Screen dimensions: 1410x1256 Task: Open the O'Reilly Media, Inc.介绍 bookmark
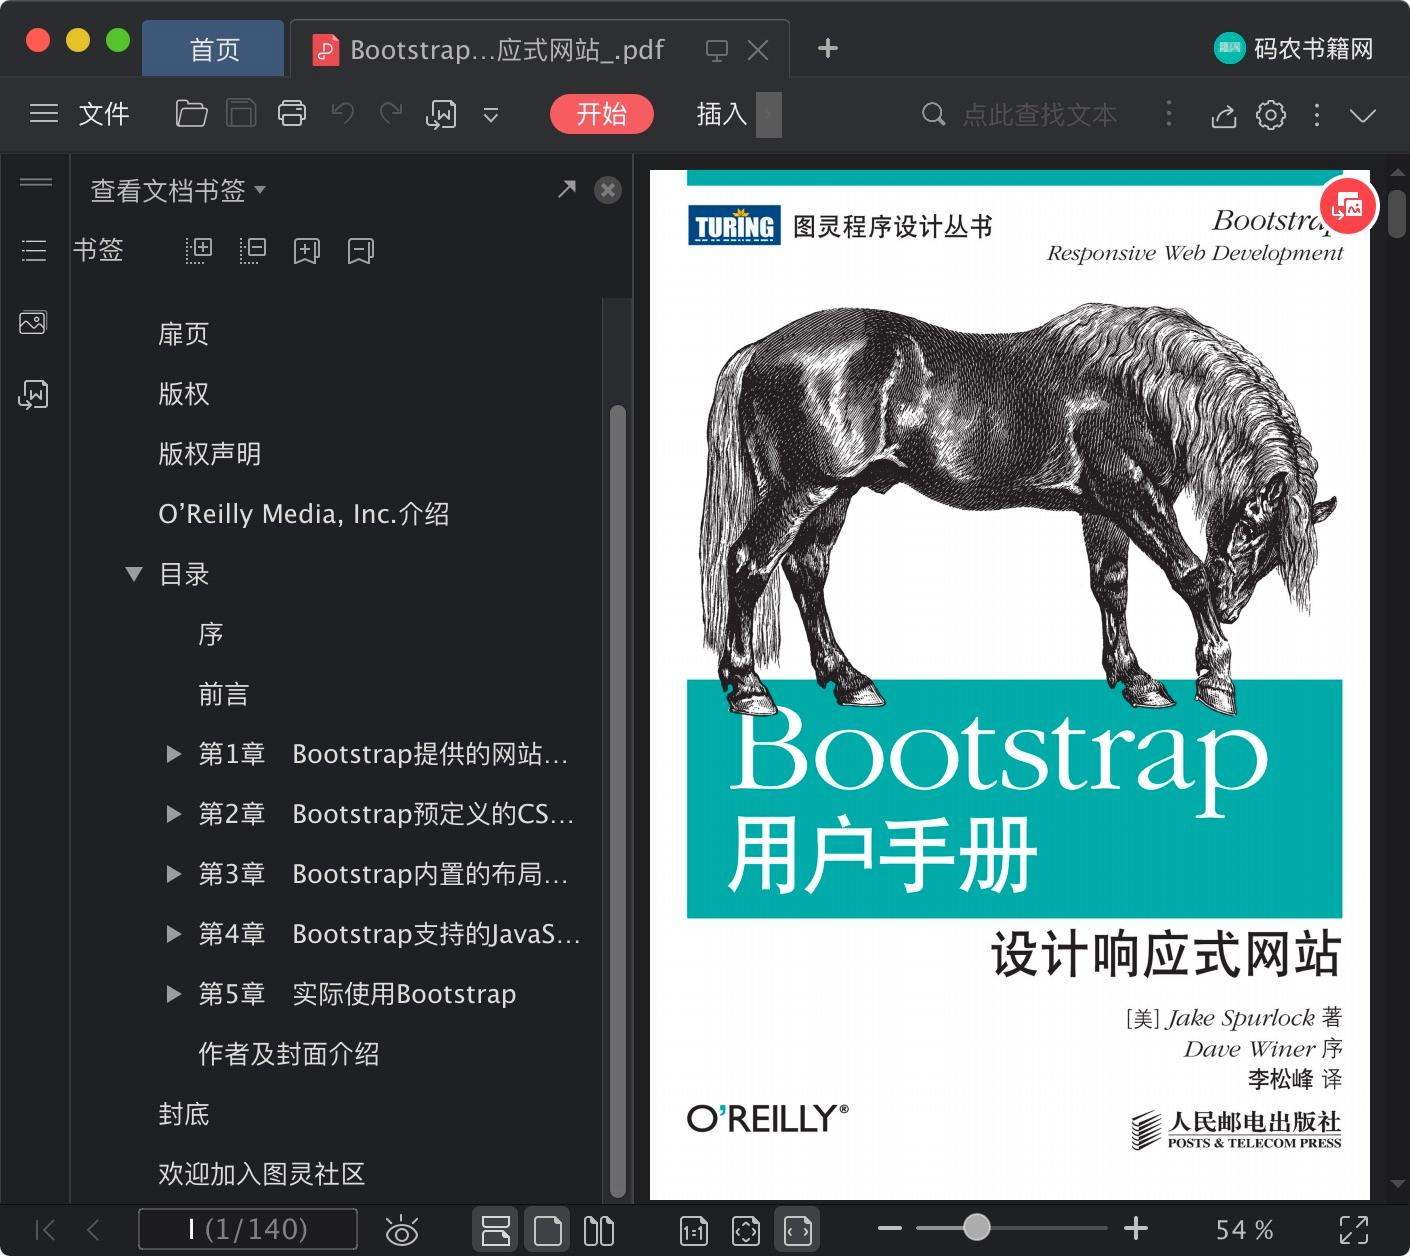point(304,514)
